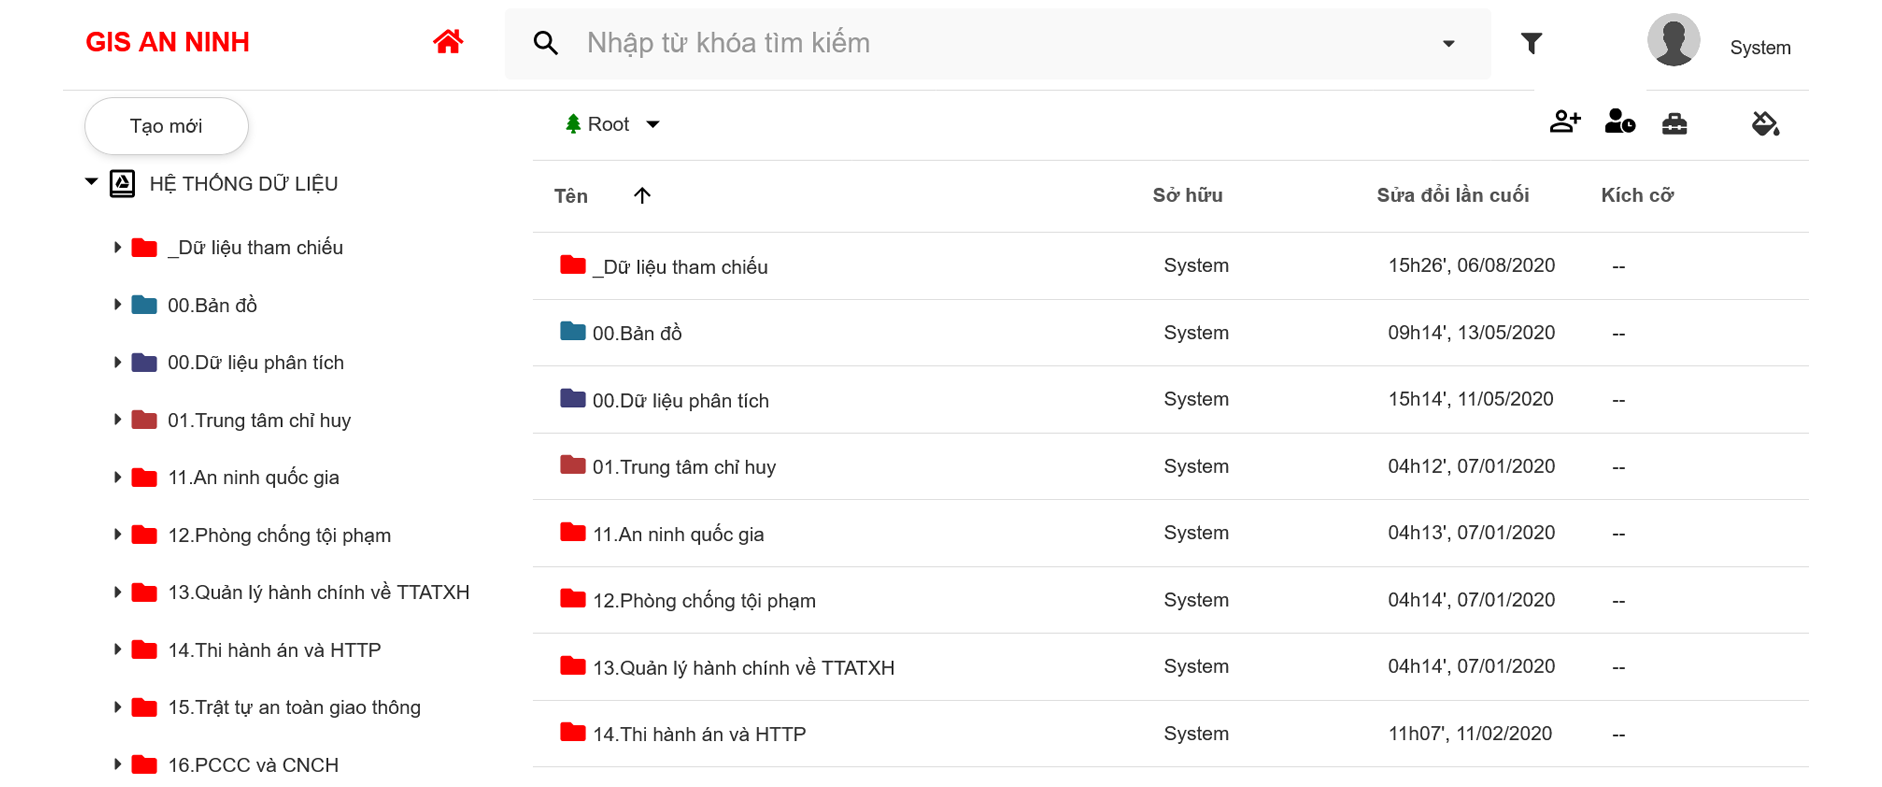Collapse the HỆ THỐNG DỮ LIỆU tree
Screen dimensions: 1882x787
pyautogui.click(x=91, y=182)
